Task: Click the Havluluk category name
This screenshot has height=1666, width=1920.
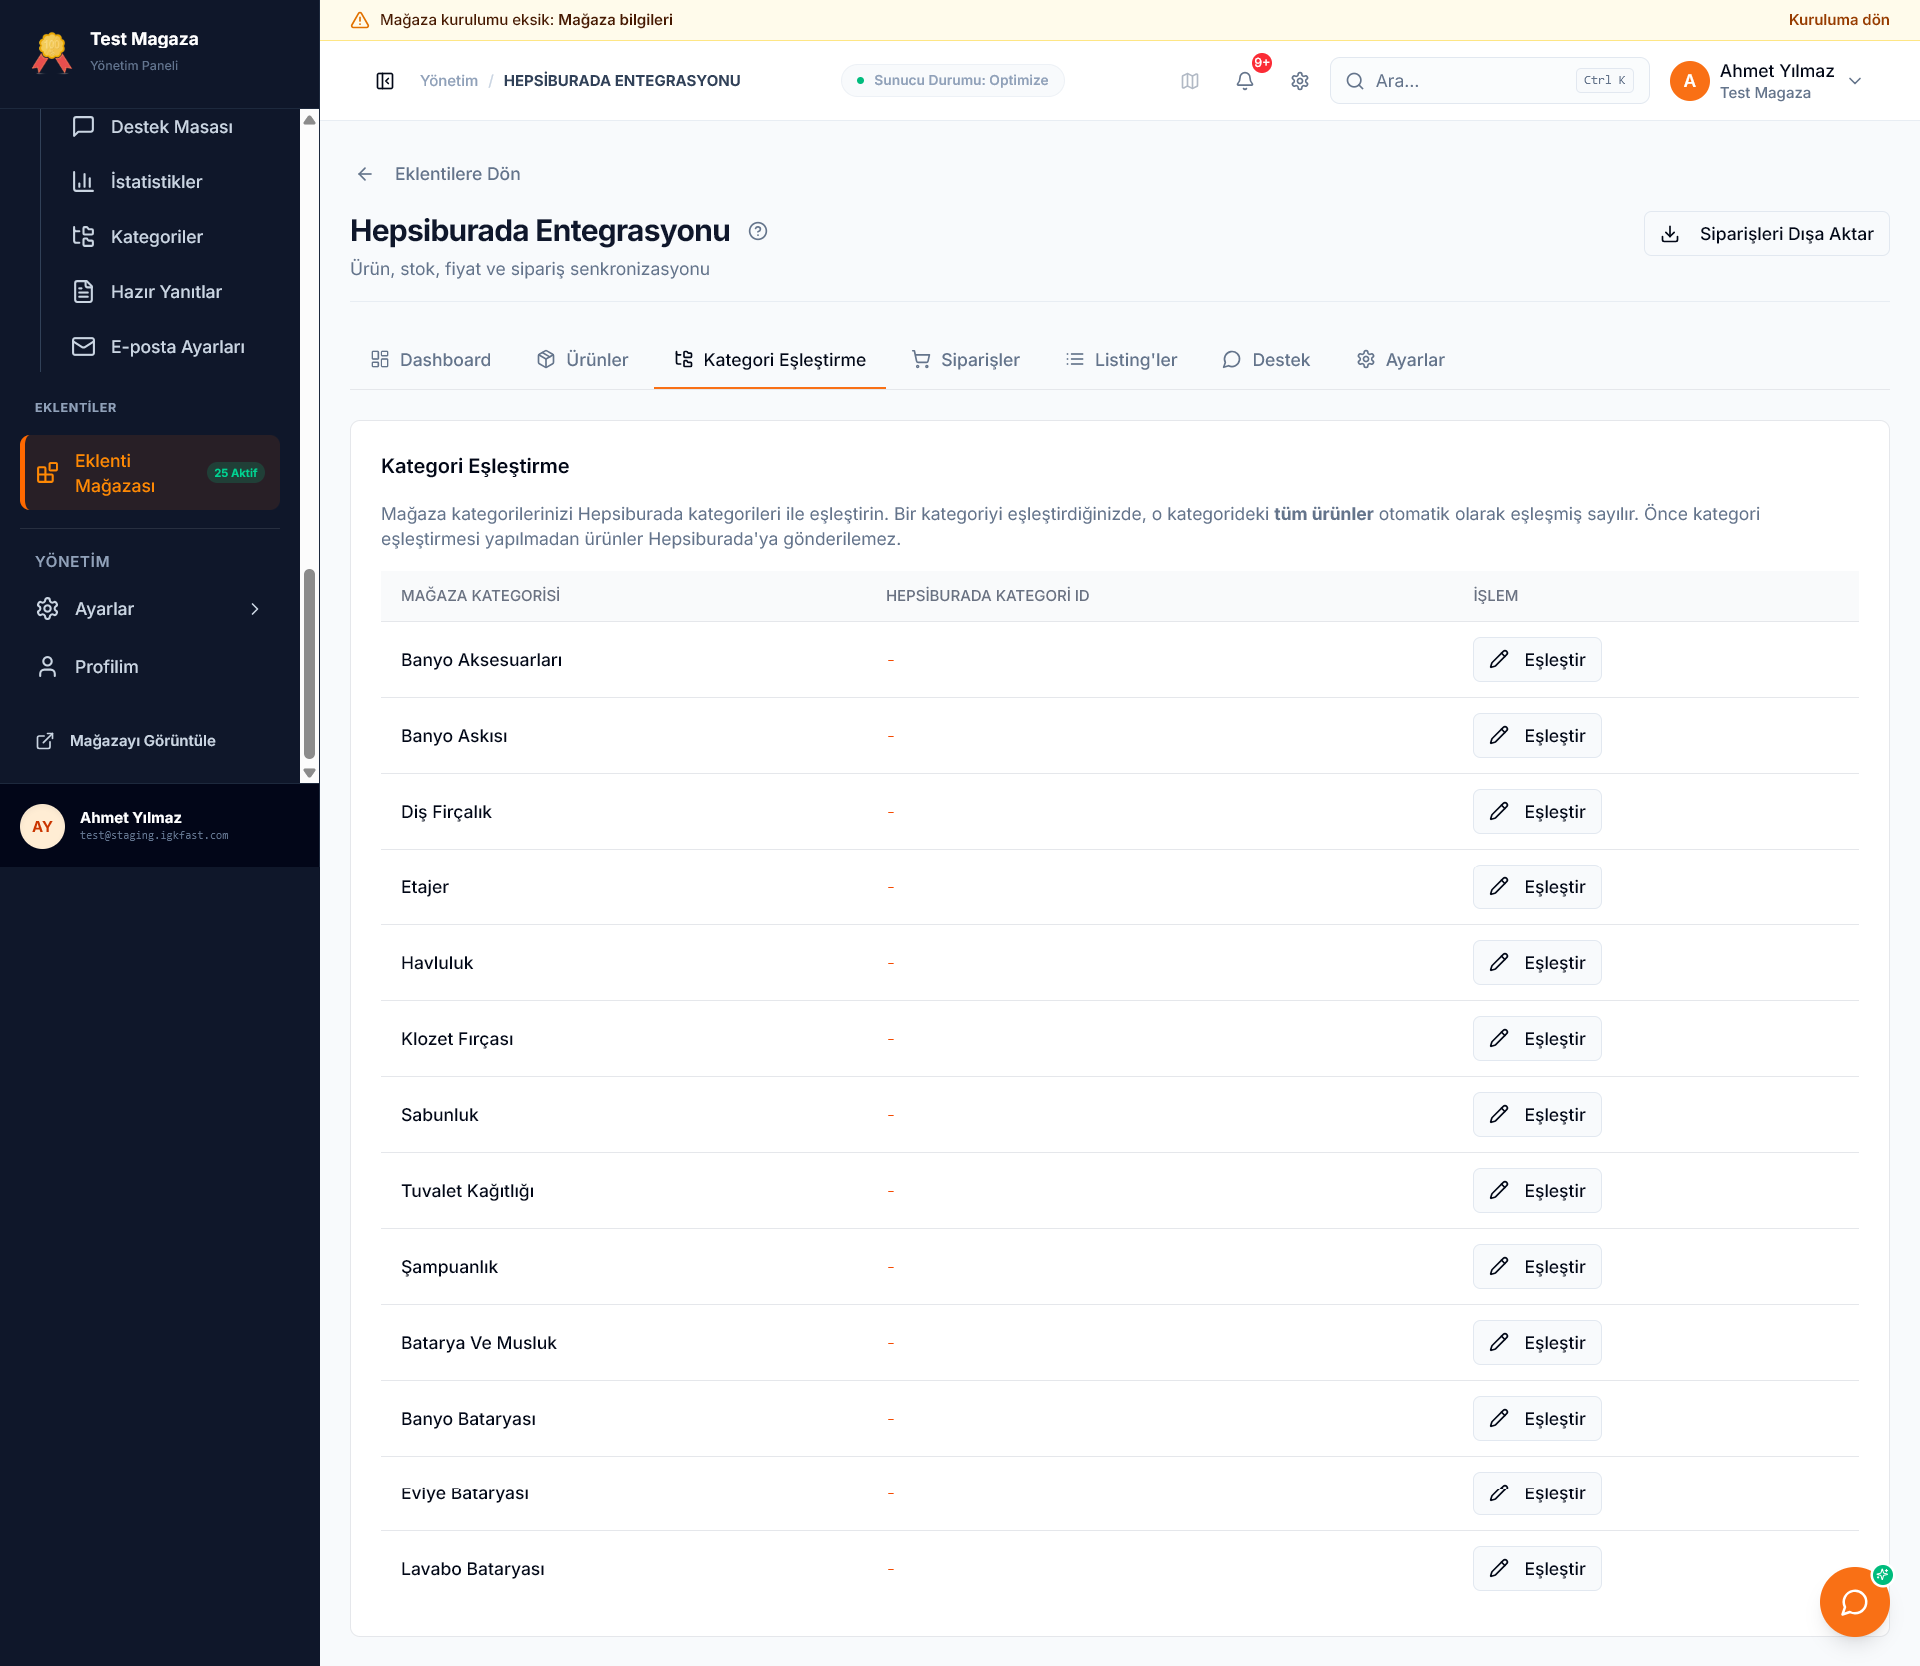Action: pos(437,963)
